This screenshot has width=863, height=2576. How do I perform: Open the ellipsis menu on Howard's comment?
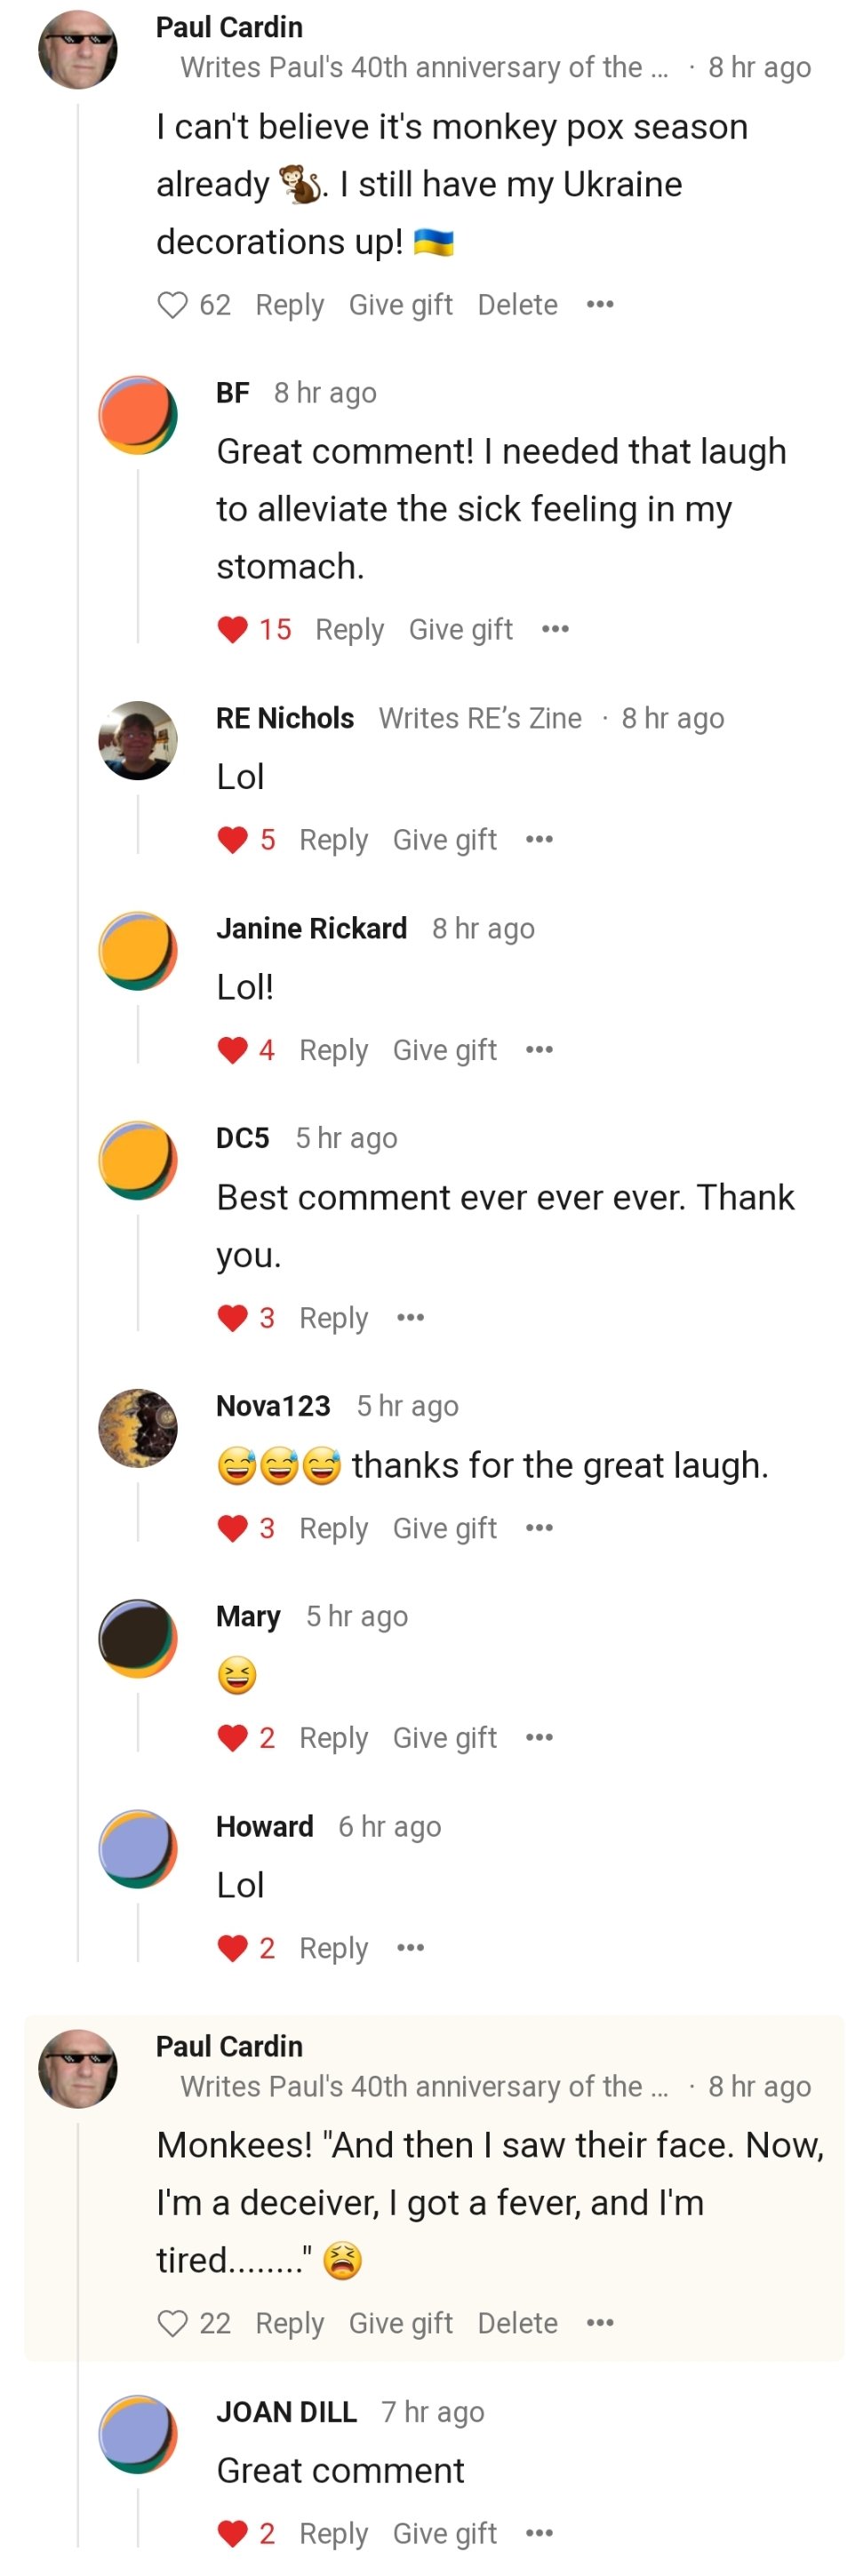[410, 1947]
